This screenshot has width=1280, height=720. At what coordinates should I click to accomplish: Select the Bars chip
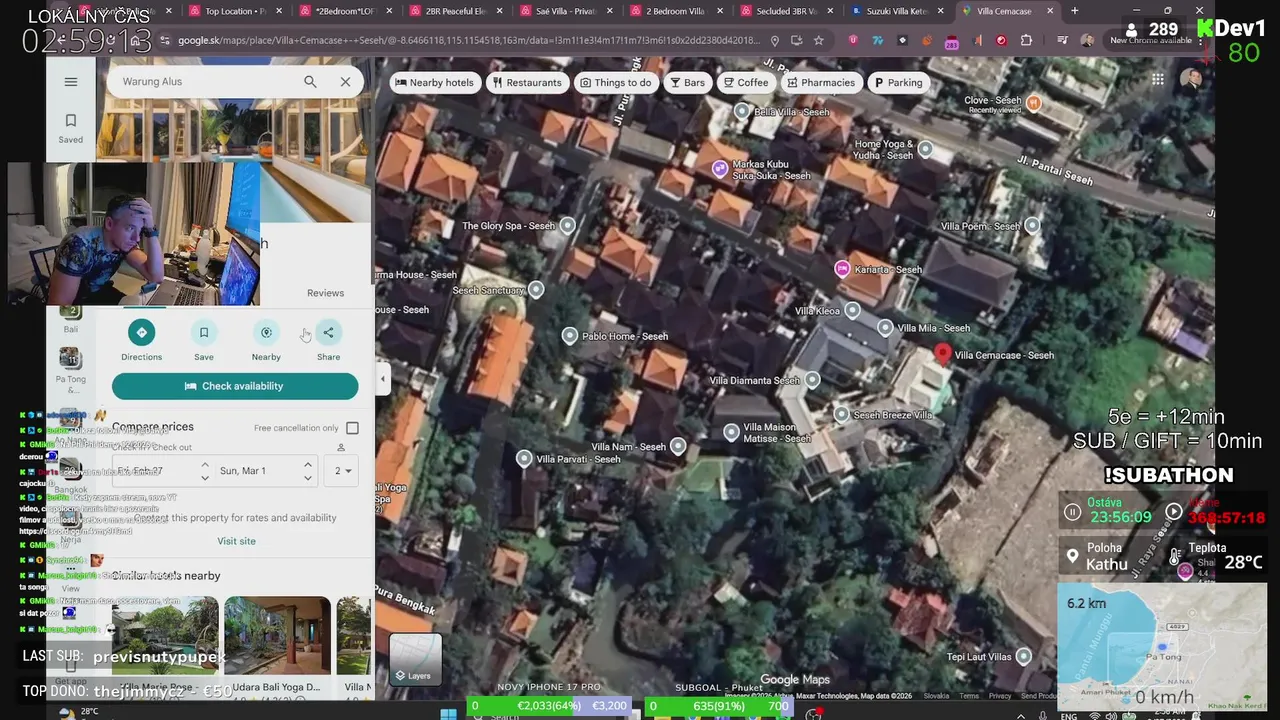pos(687,83)
